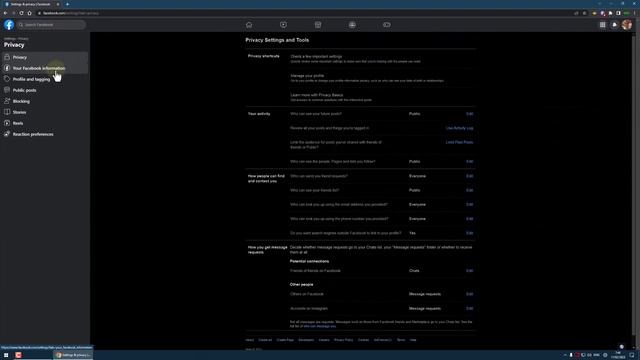Image resolution: width=640 pixels, height=360 pixels.
Task: Open a new browser tab
Action: click(67, 4)
